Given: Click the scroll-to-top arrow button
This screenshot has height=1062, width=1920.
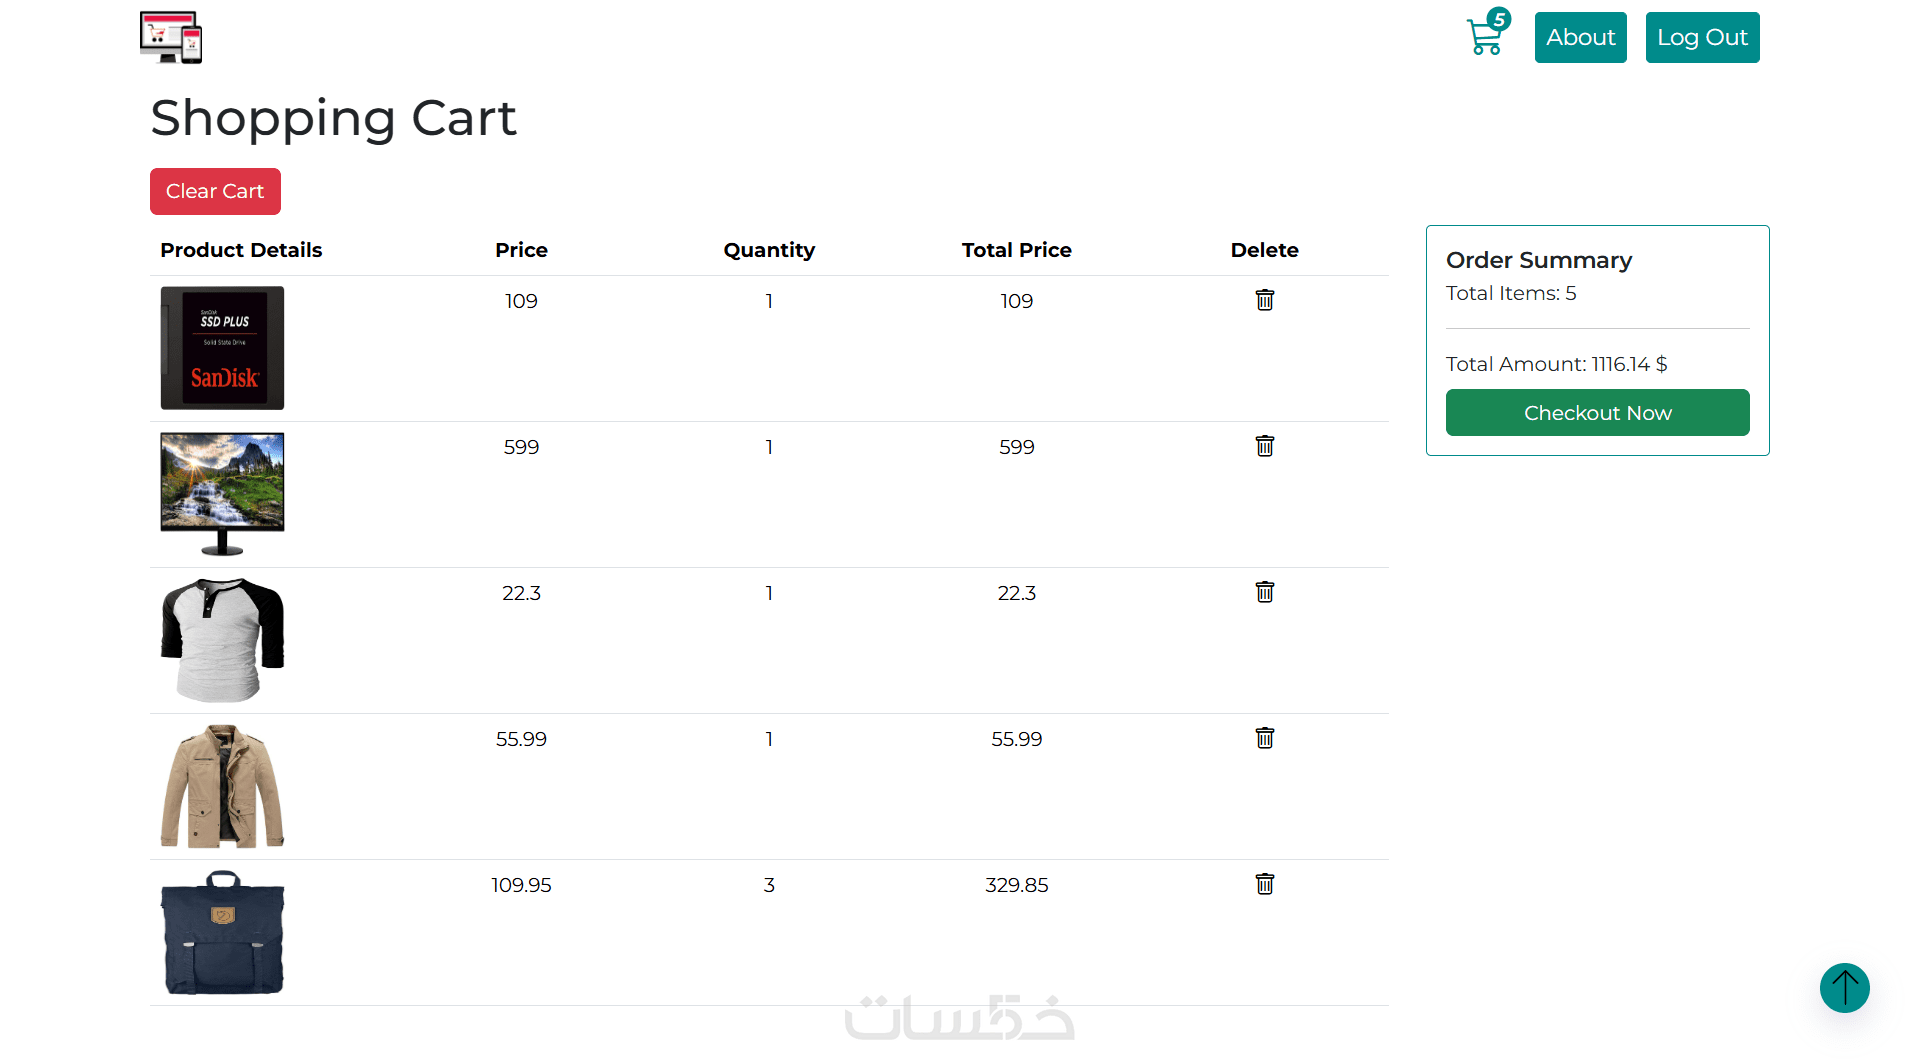Looking at the screenshot, I should [1844, 988].
